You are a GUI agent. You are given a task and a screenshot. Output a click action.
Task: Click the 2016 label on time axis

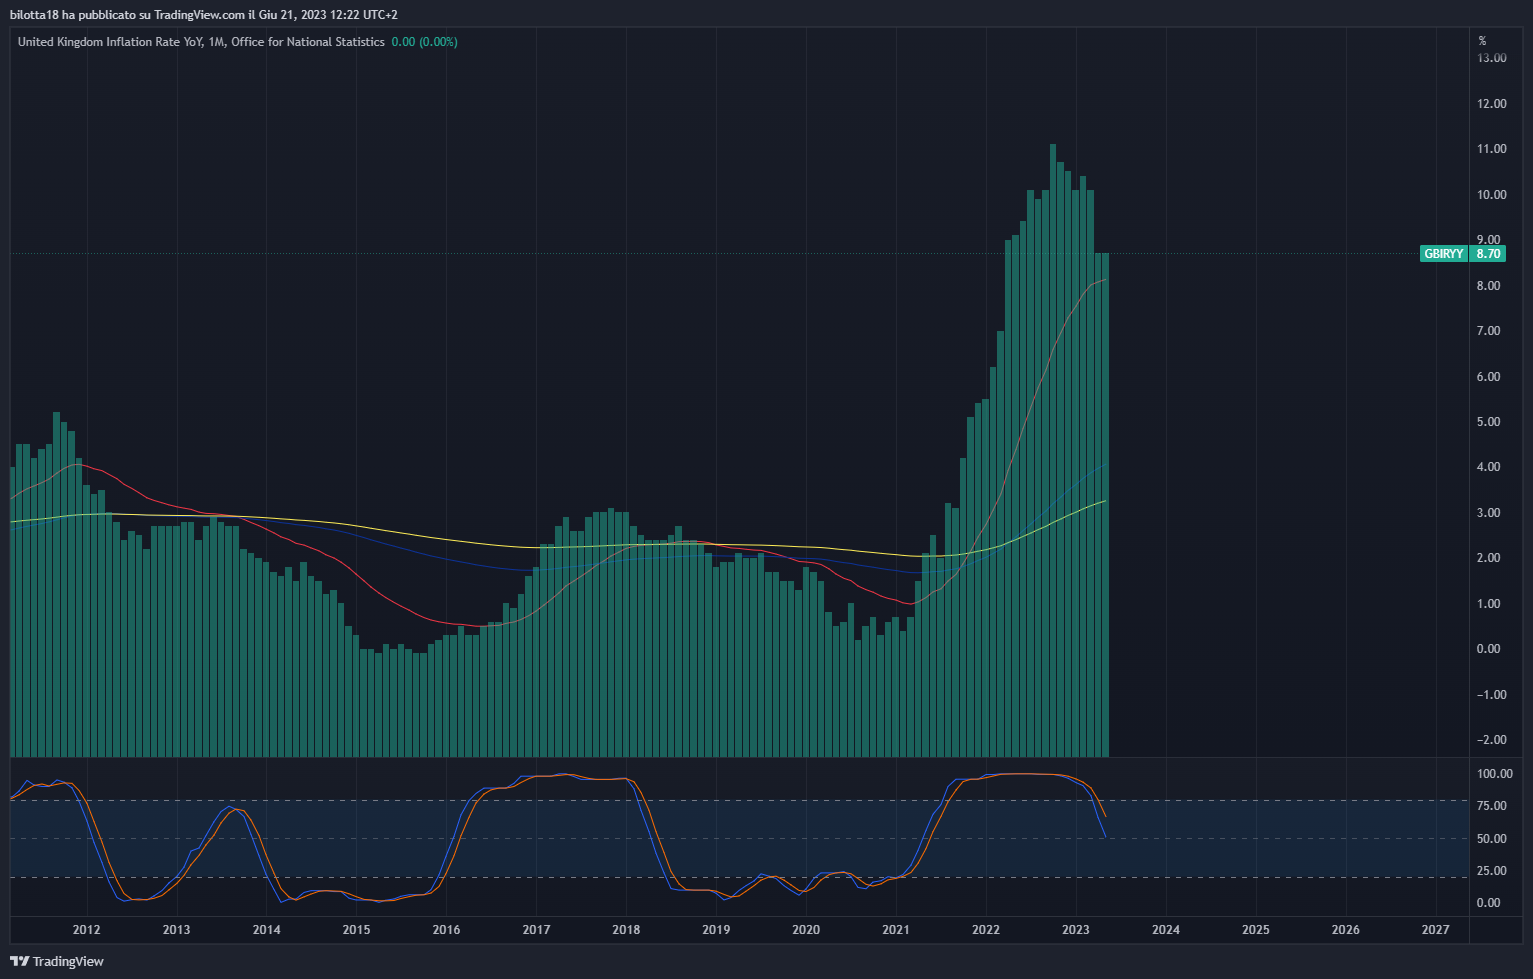[446, 930]
